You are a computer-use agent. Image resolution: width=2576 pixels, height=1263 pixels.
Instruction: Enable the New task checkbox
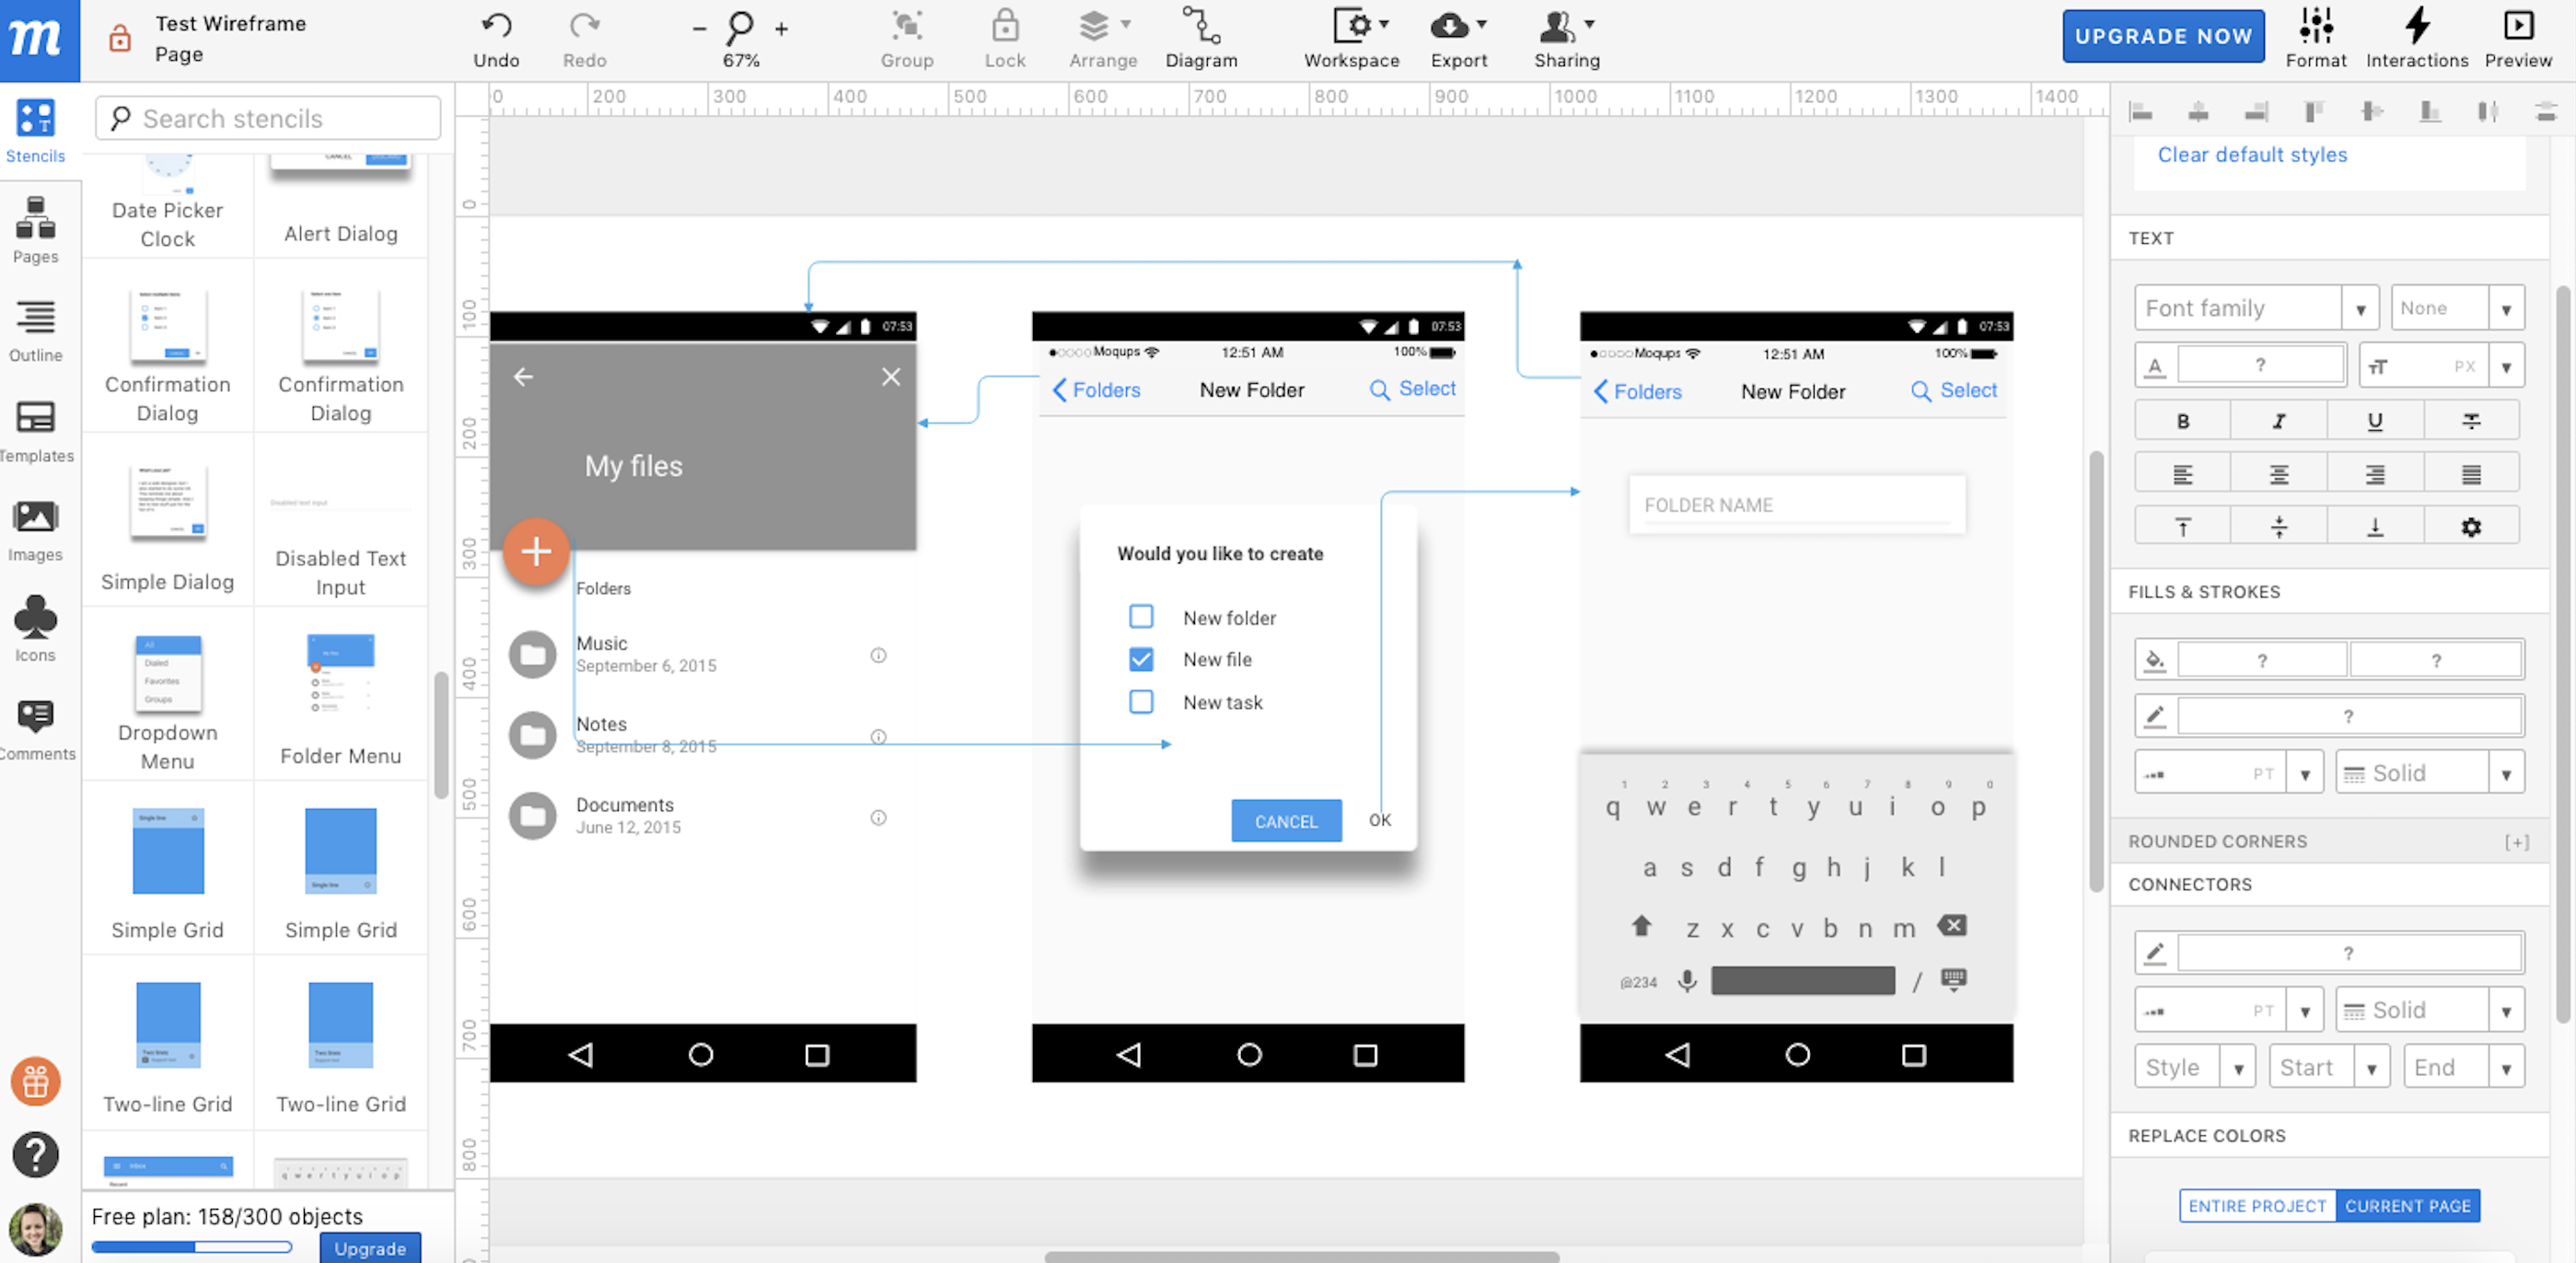pyautogui.click(x=1140, y=701)
